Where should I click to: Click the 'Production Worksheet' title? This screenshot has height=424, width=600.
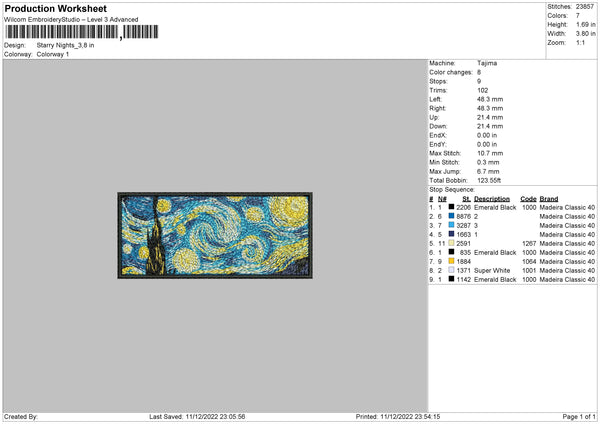point(55,9)
